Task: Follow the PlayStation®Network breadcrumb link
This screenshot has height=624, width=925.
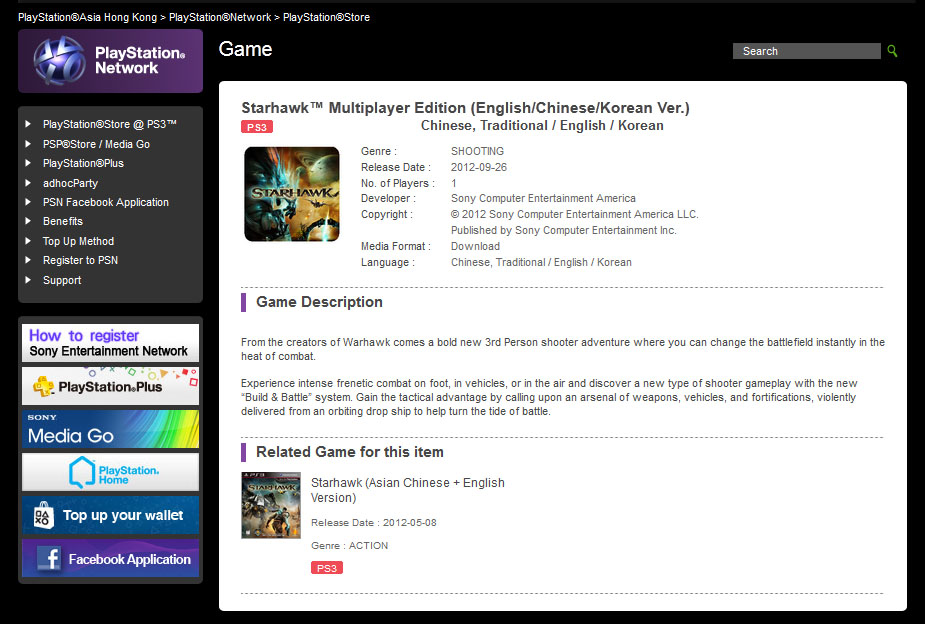Action: (220, 17)
